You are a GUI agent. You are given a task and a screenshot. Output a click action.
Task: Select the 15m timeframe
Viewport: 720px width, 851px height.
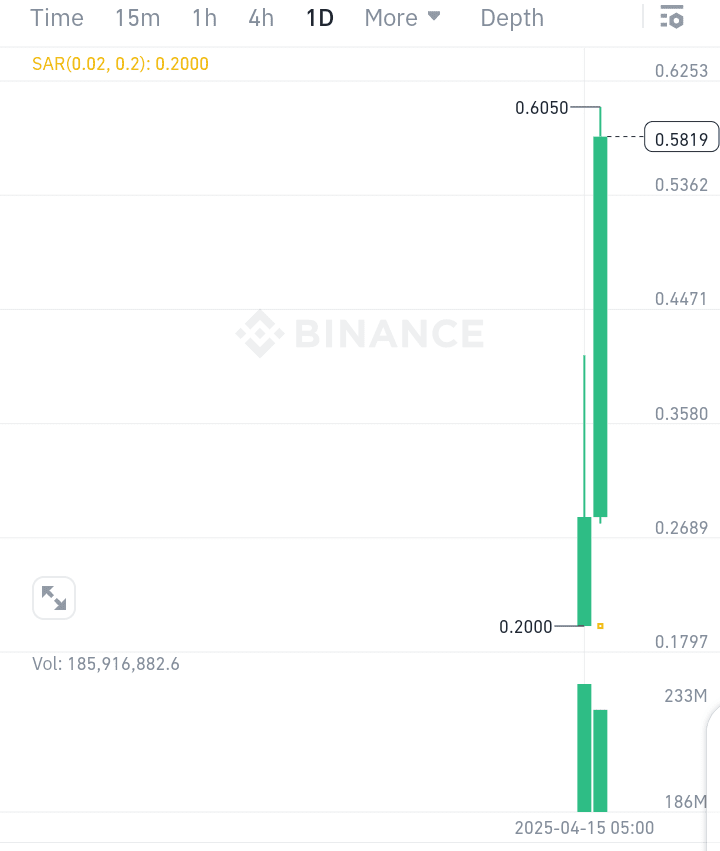tap(137, 18)
